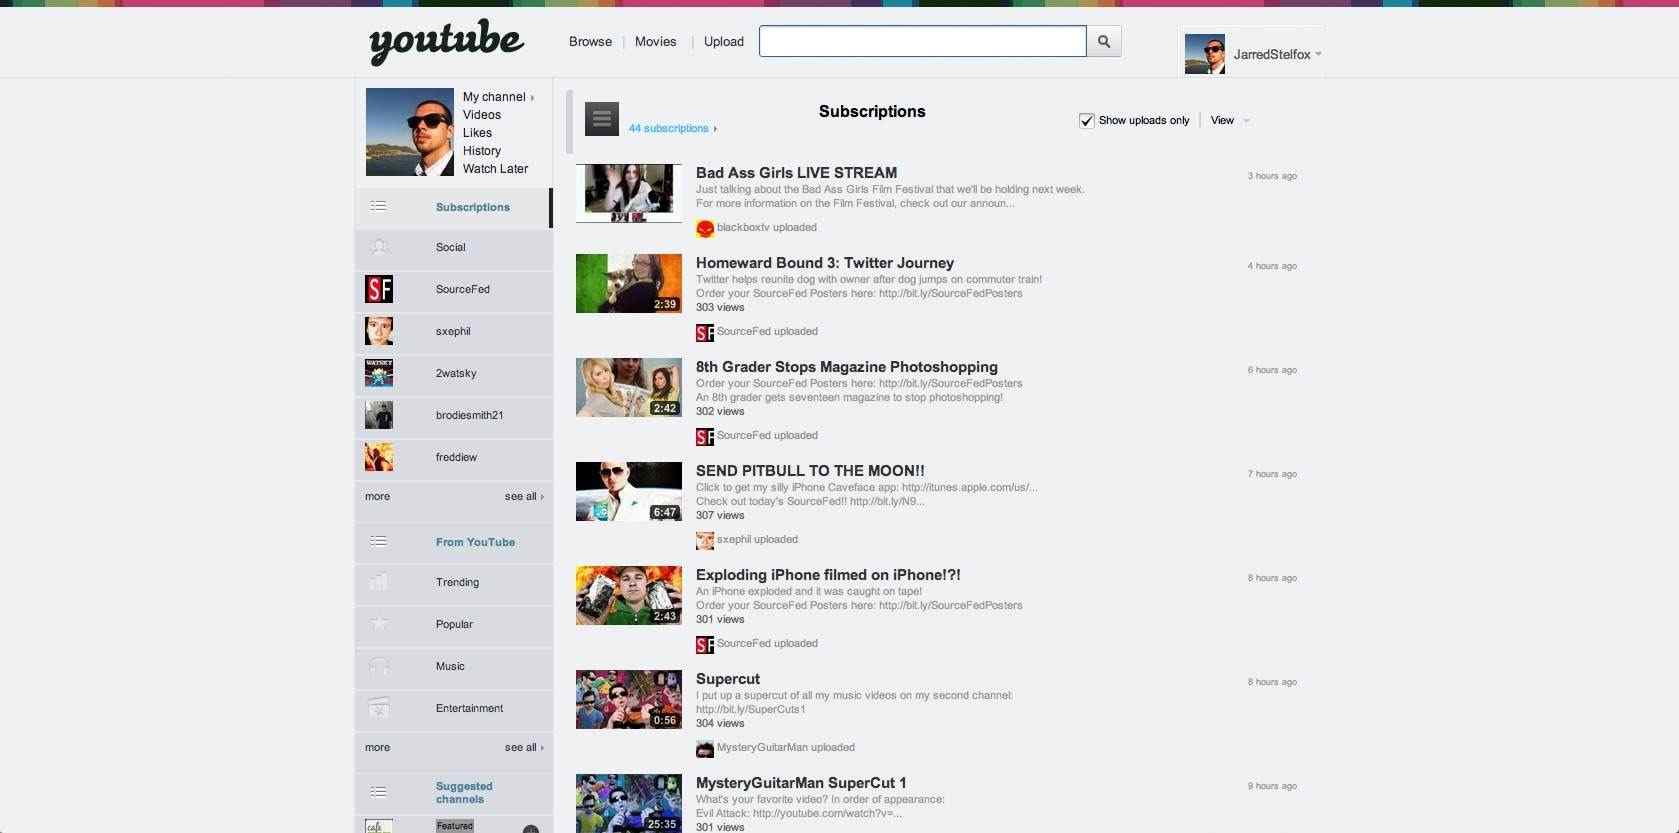Click MysteryGuitarMan uploader icon under Supercut
The height and width of the screenshot is (833, 1679).
705,749
